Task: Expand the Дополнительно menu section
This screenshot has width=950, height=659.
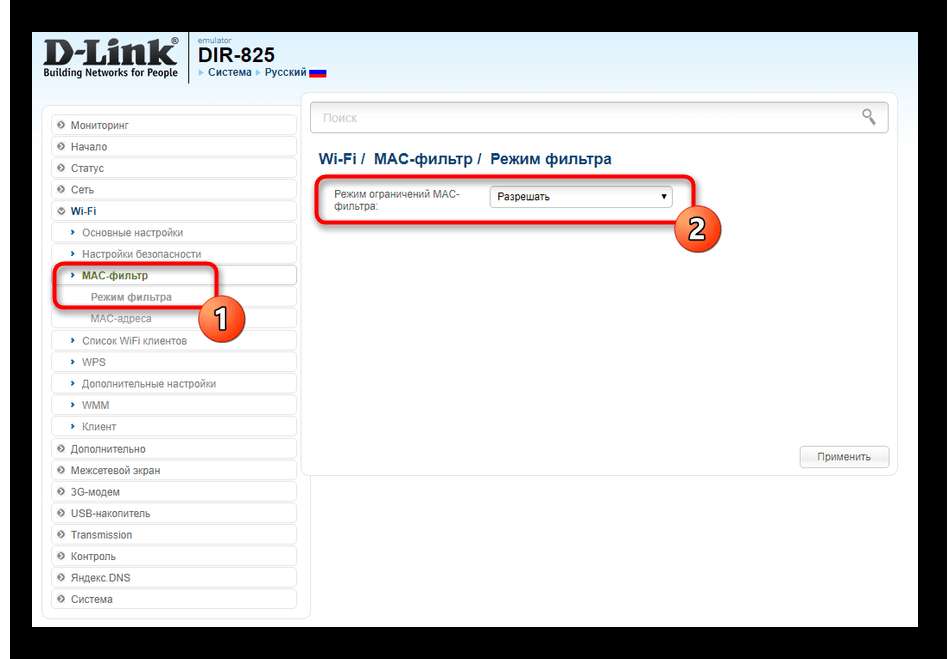Action: (174, 449)
